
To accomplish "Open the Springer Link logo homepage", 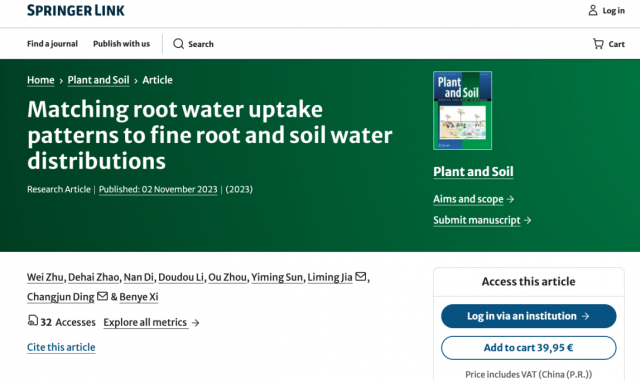I will tap(76, 10).
